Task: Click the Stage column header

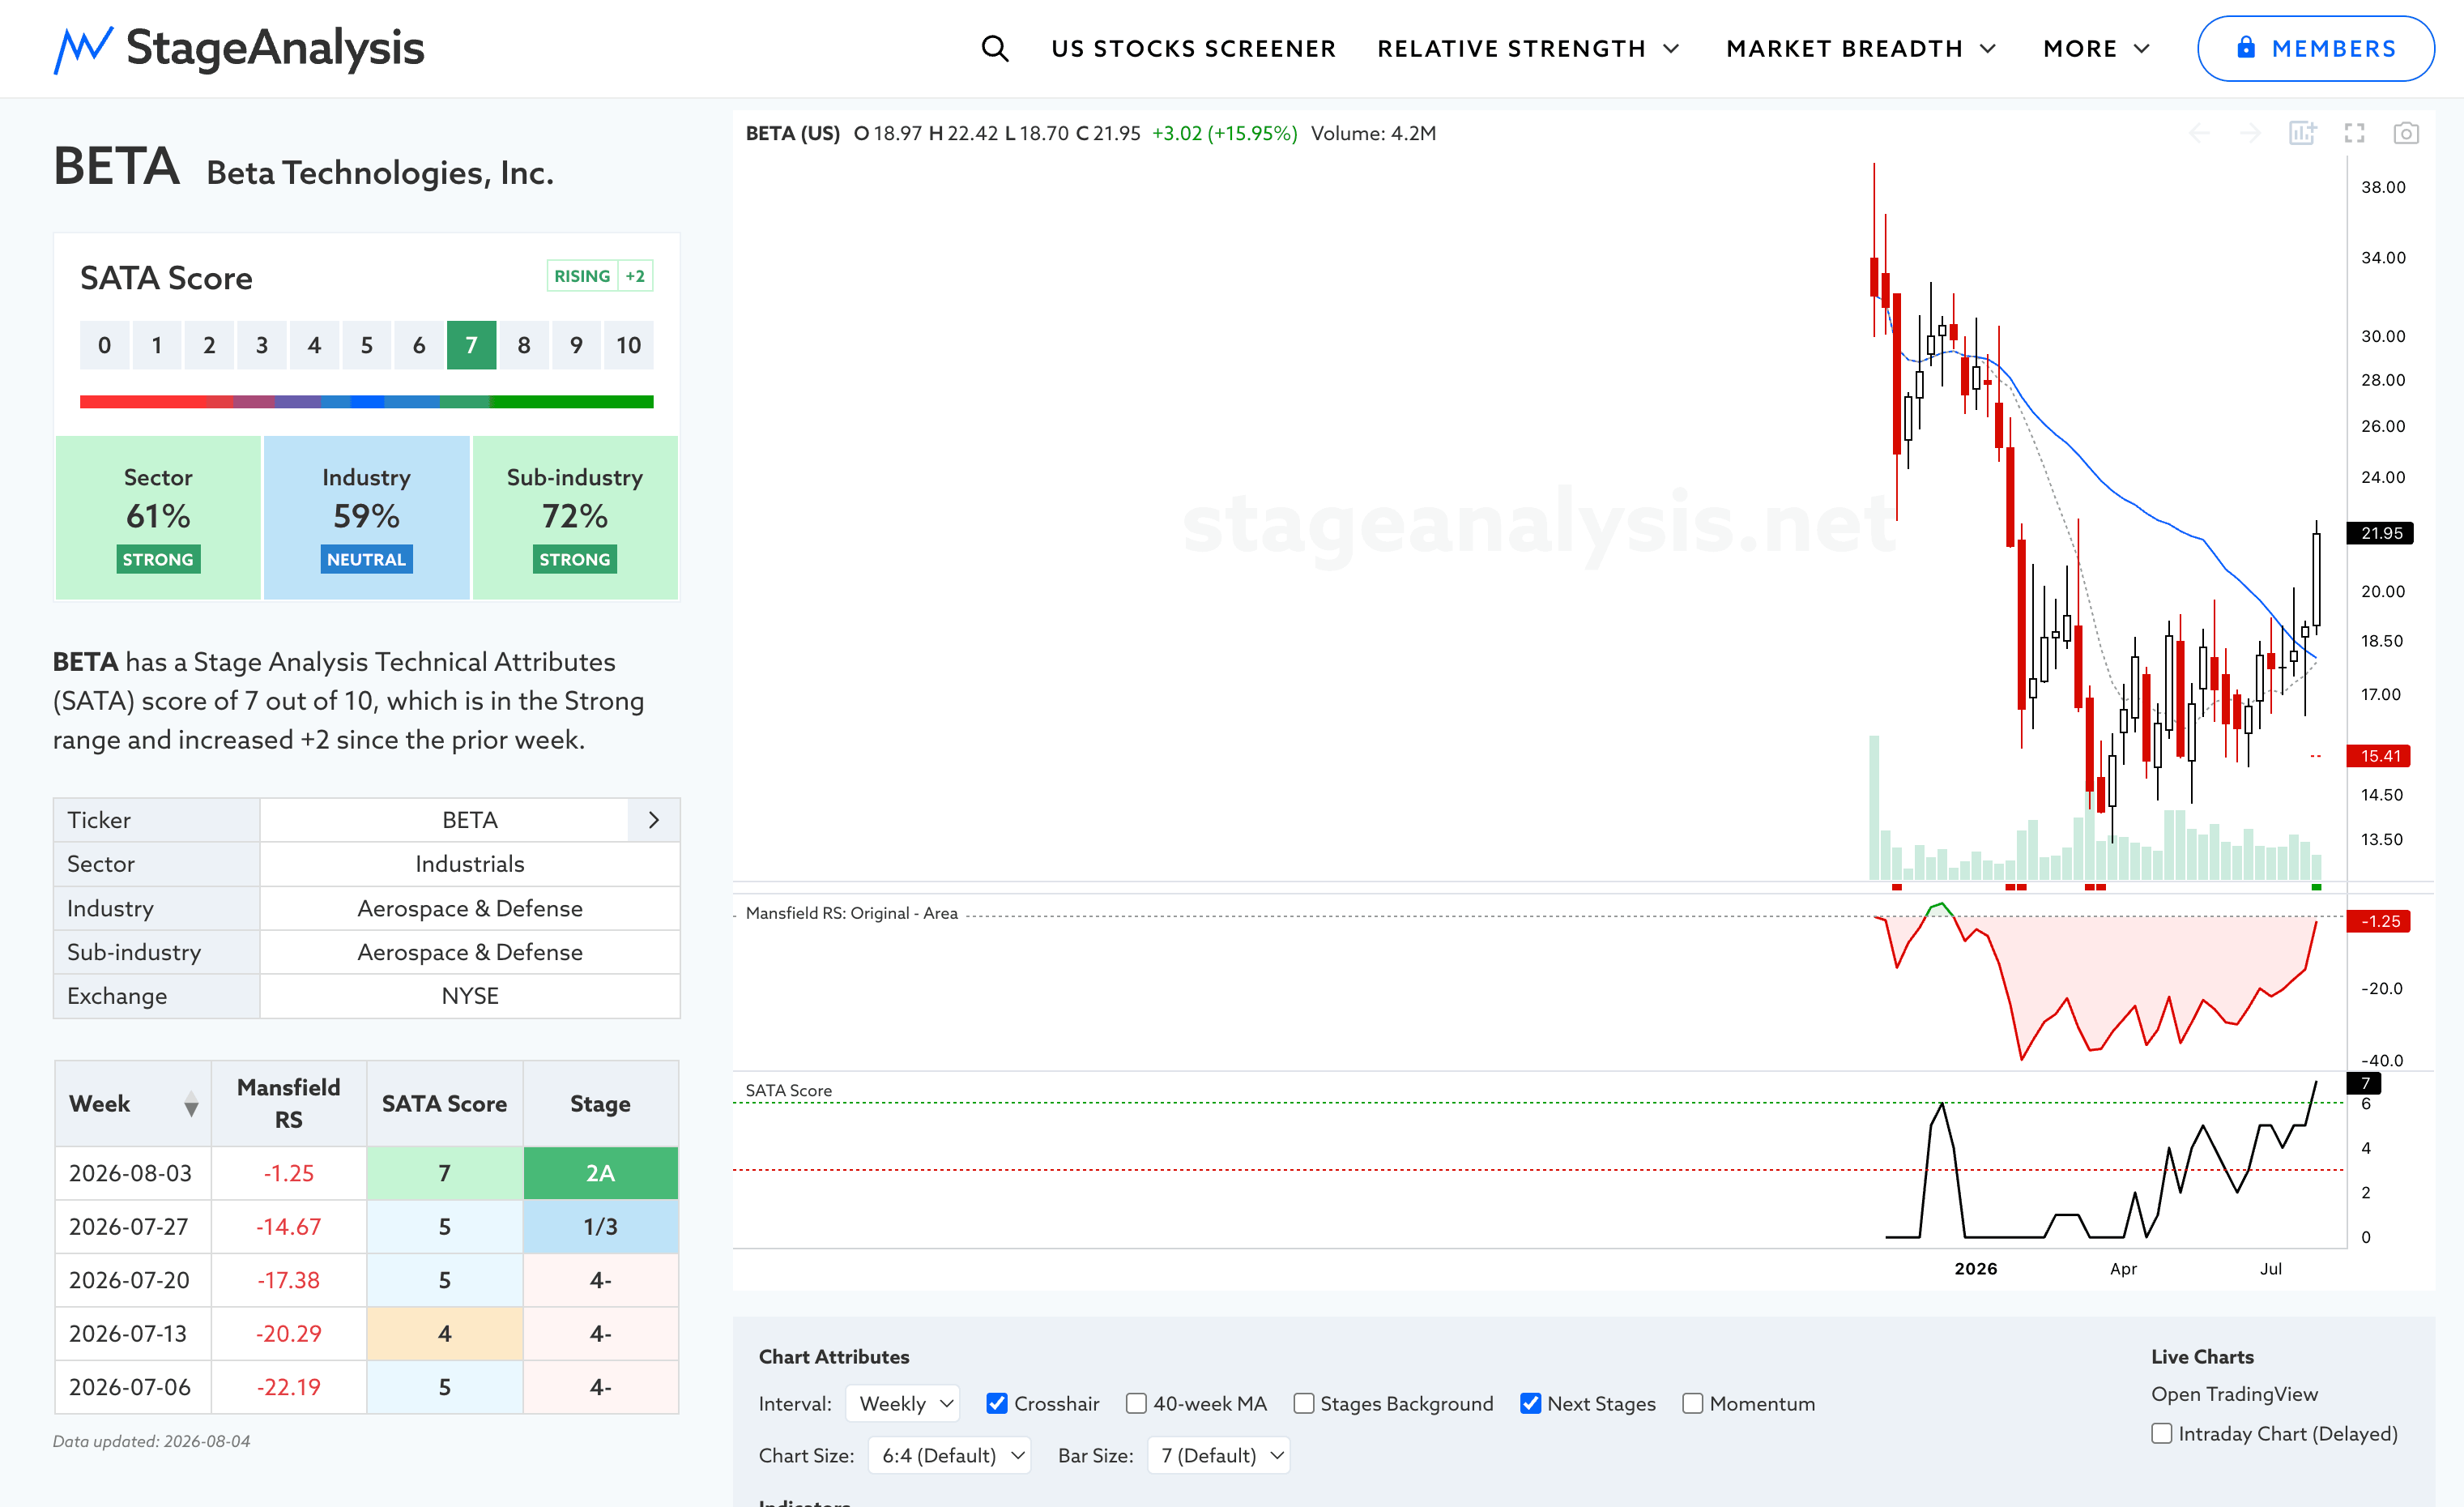Action: tap(600, 1104)
